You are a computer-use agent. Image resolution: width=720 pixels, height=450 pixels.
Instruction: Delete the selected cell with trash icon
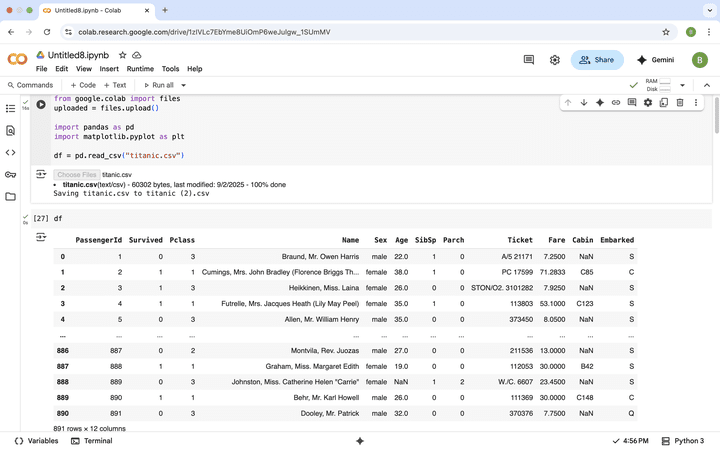[x=680, y=103]
